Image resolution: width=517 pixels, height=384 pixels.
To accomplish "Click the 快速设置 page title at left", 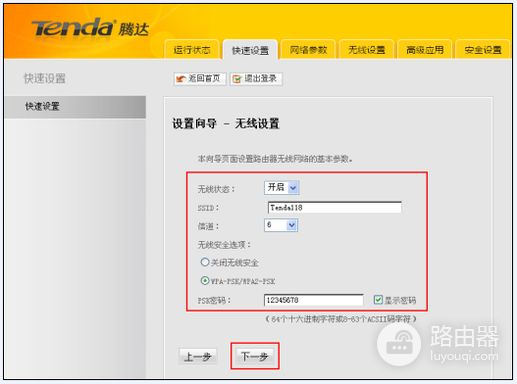I will (x=44, y=79).
